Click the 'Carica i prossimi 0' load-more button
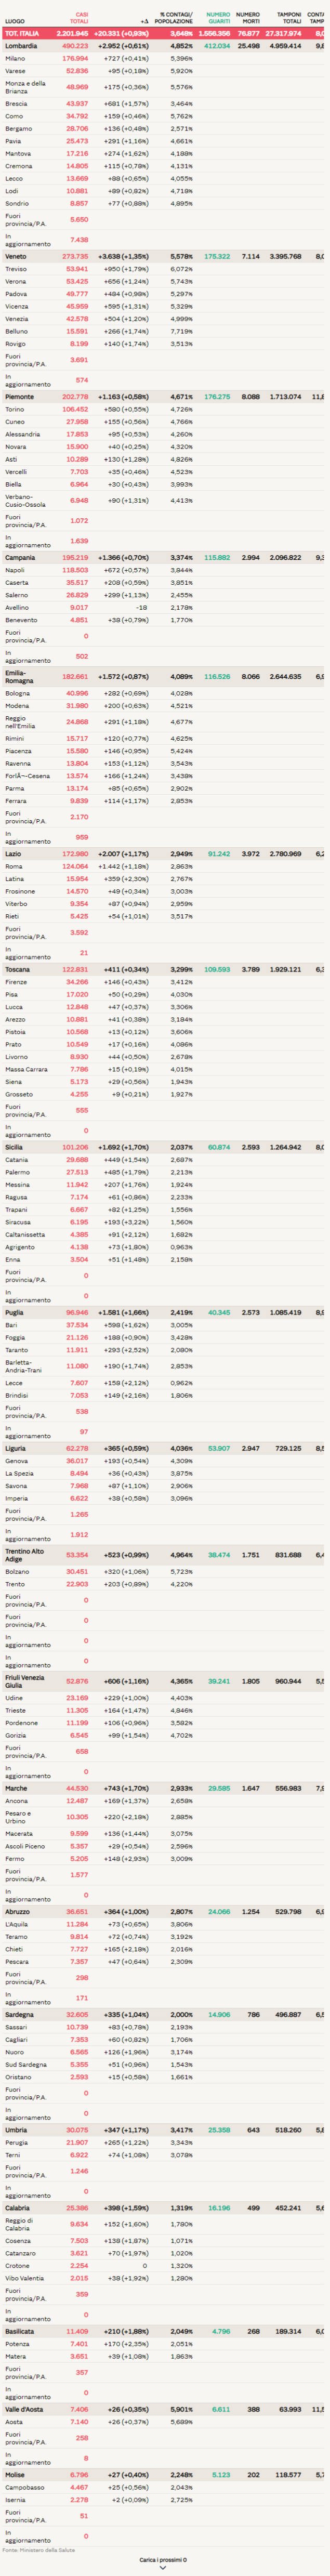The image size is (330, 2576). (x=163, y=2559)
